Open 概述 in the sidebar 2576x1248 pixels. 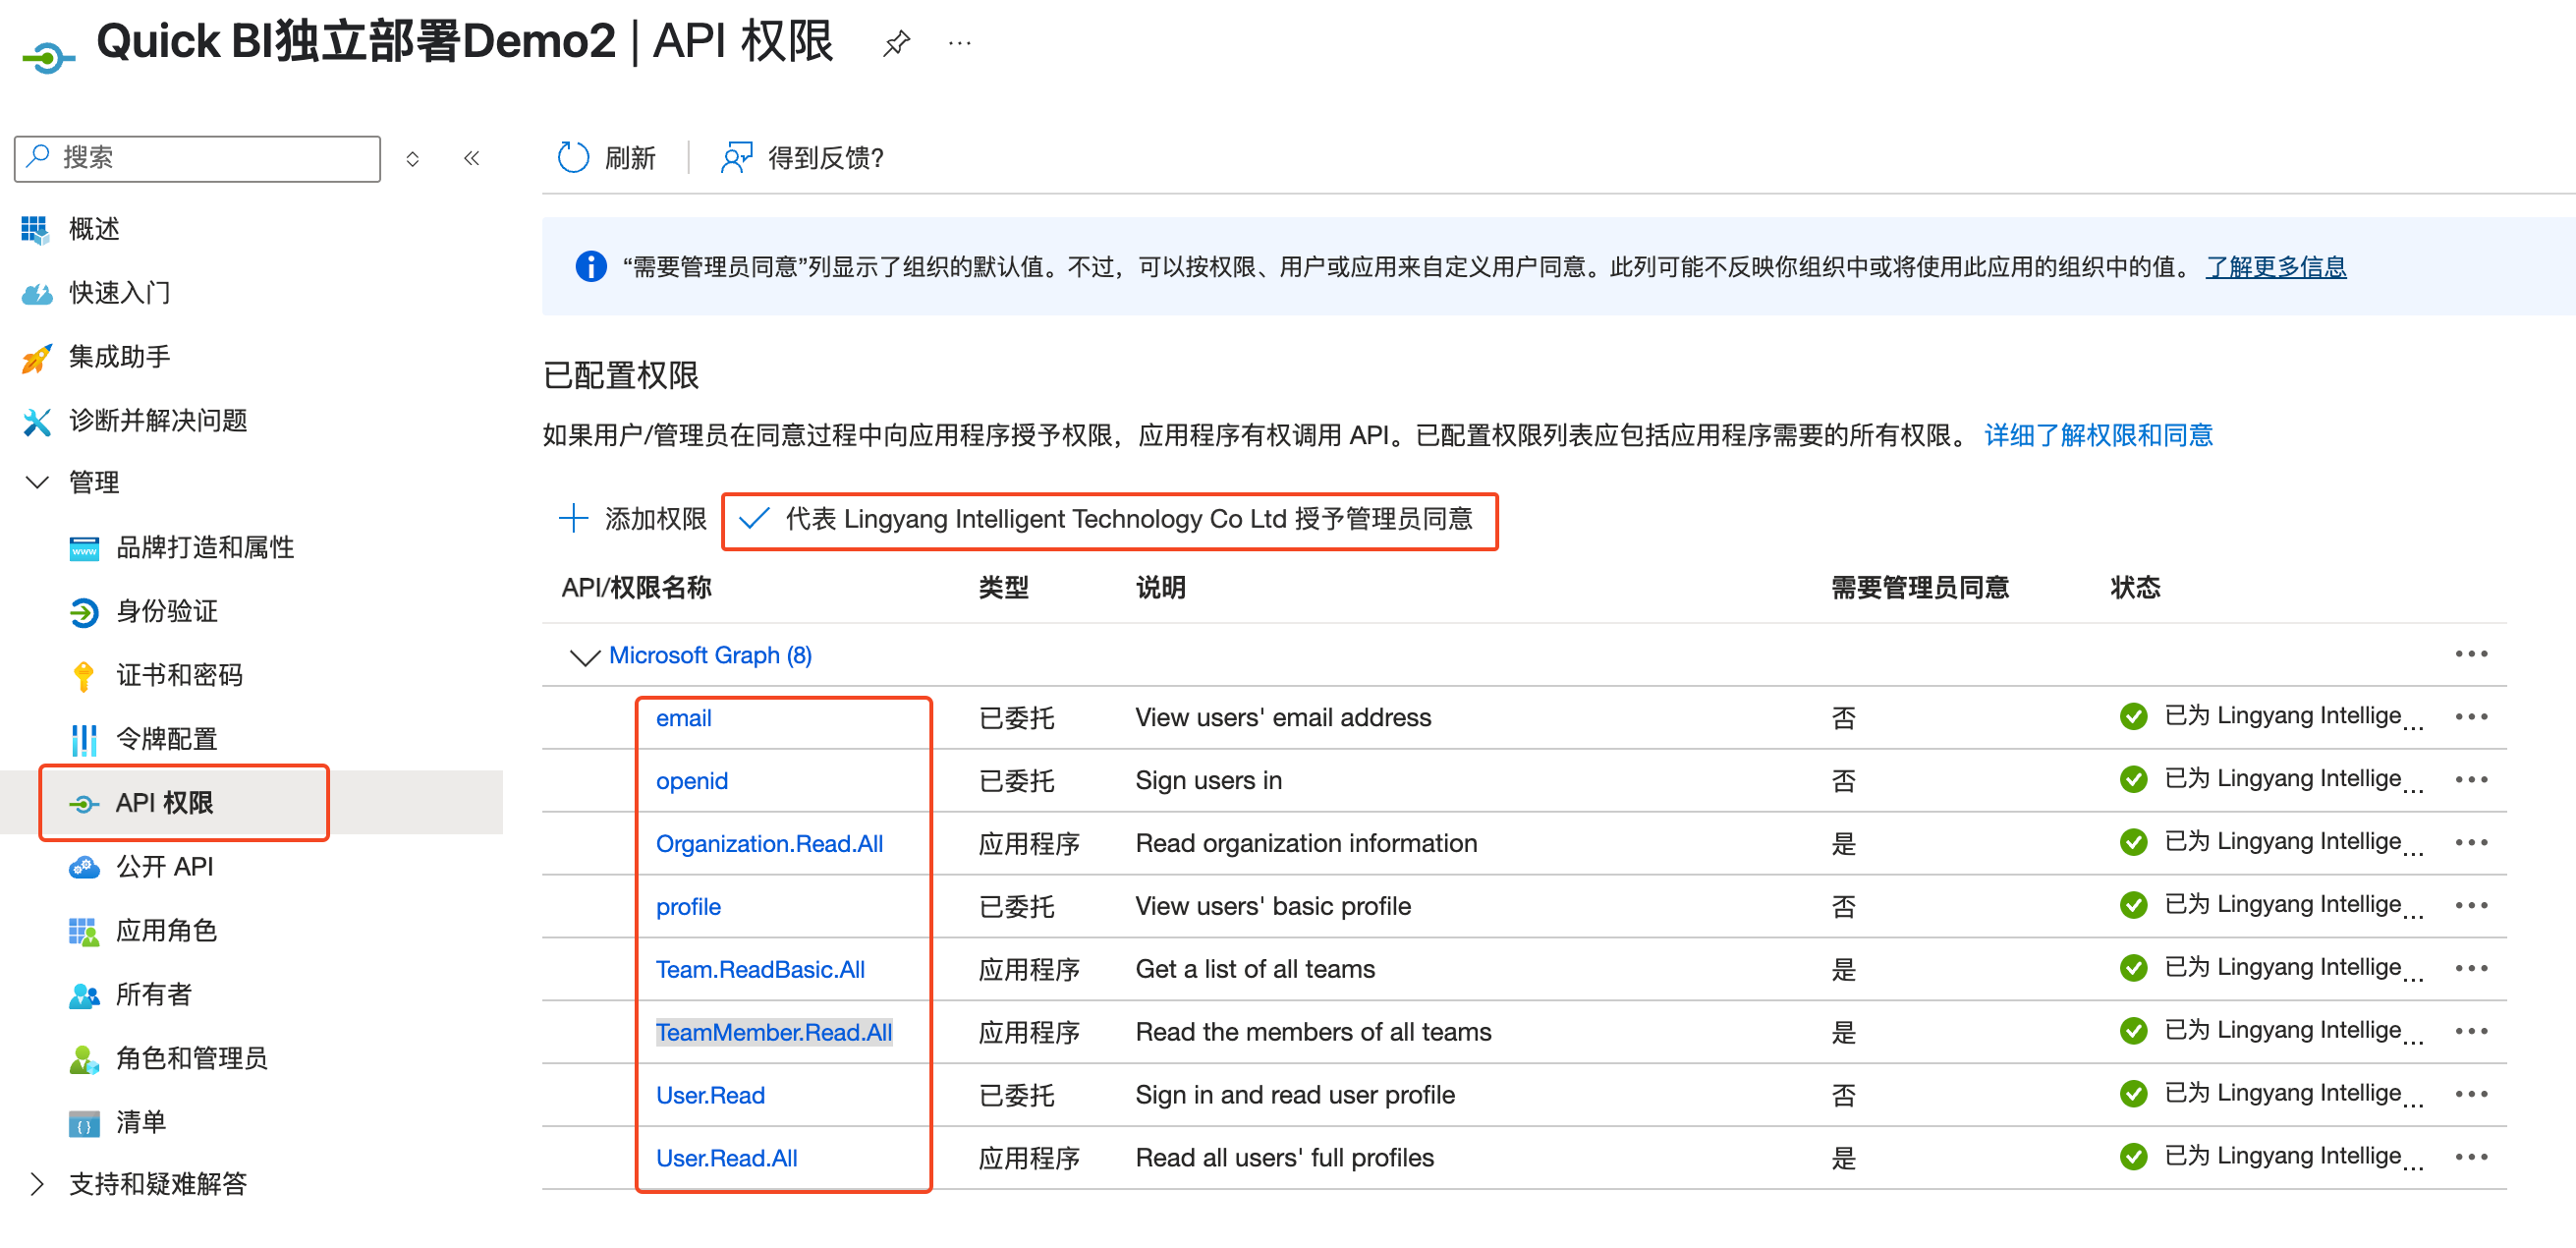[94, 229]
